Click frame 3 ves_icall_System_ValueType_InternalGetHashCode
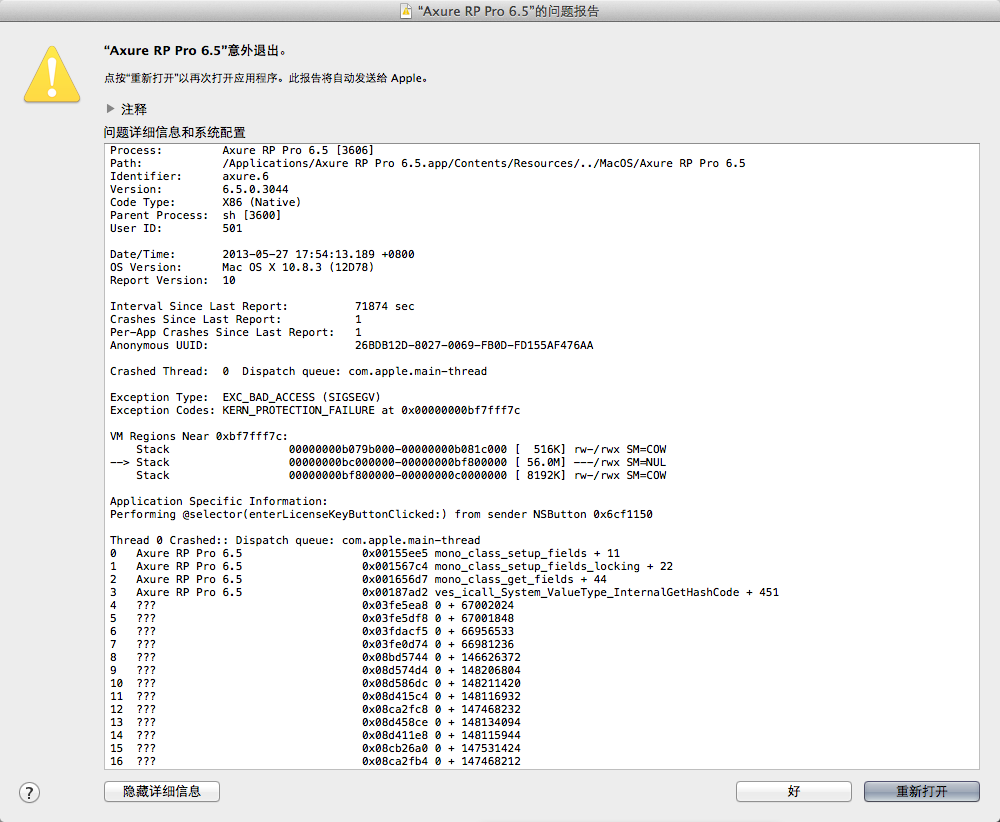 445,592
